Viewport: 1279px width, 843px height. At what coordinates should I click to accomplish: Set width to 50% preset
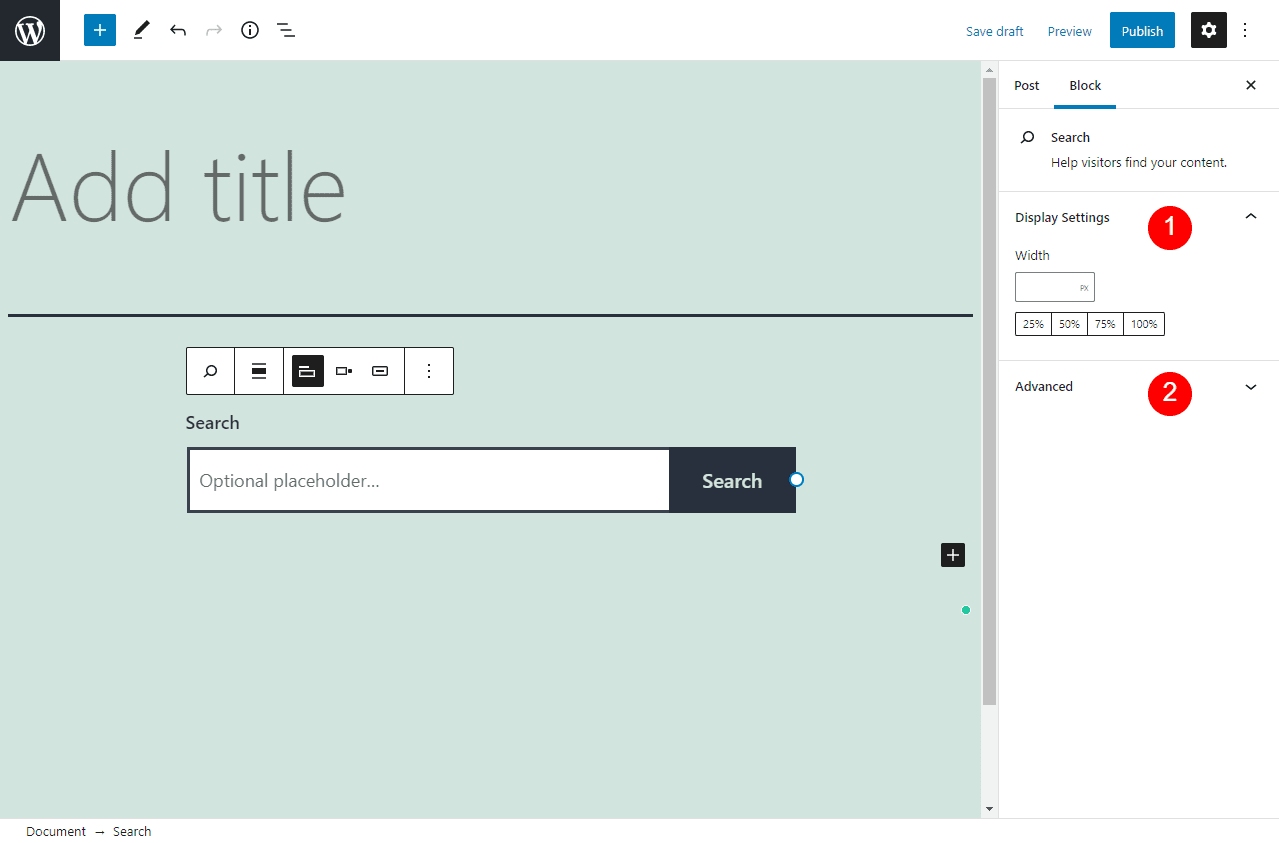click(x=1069, y=324)
